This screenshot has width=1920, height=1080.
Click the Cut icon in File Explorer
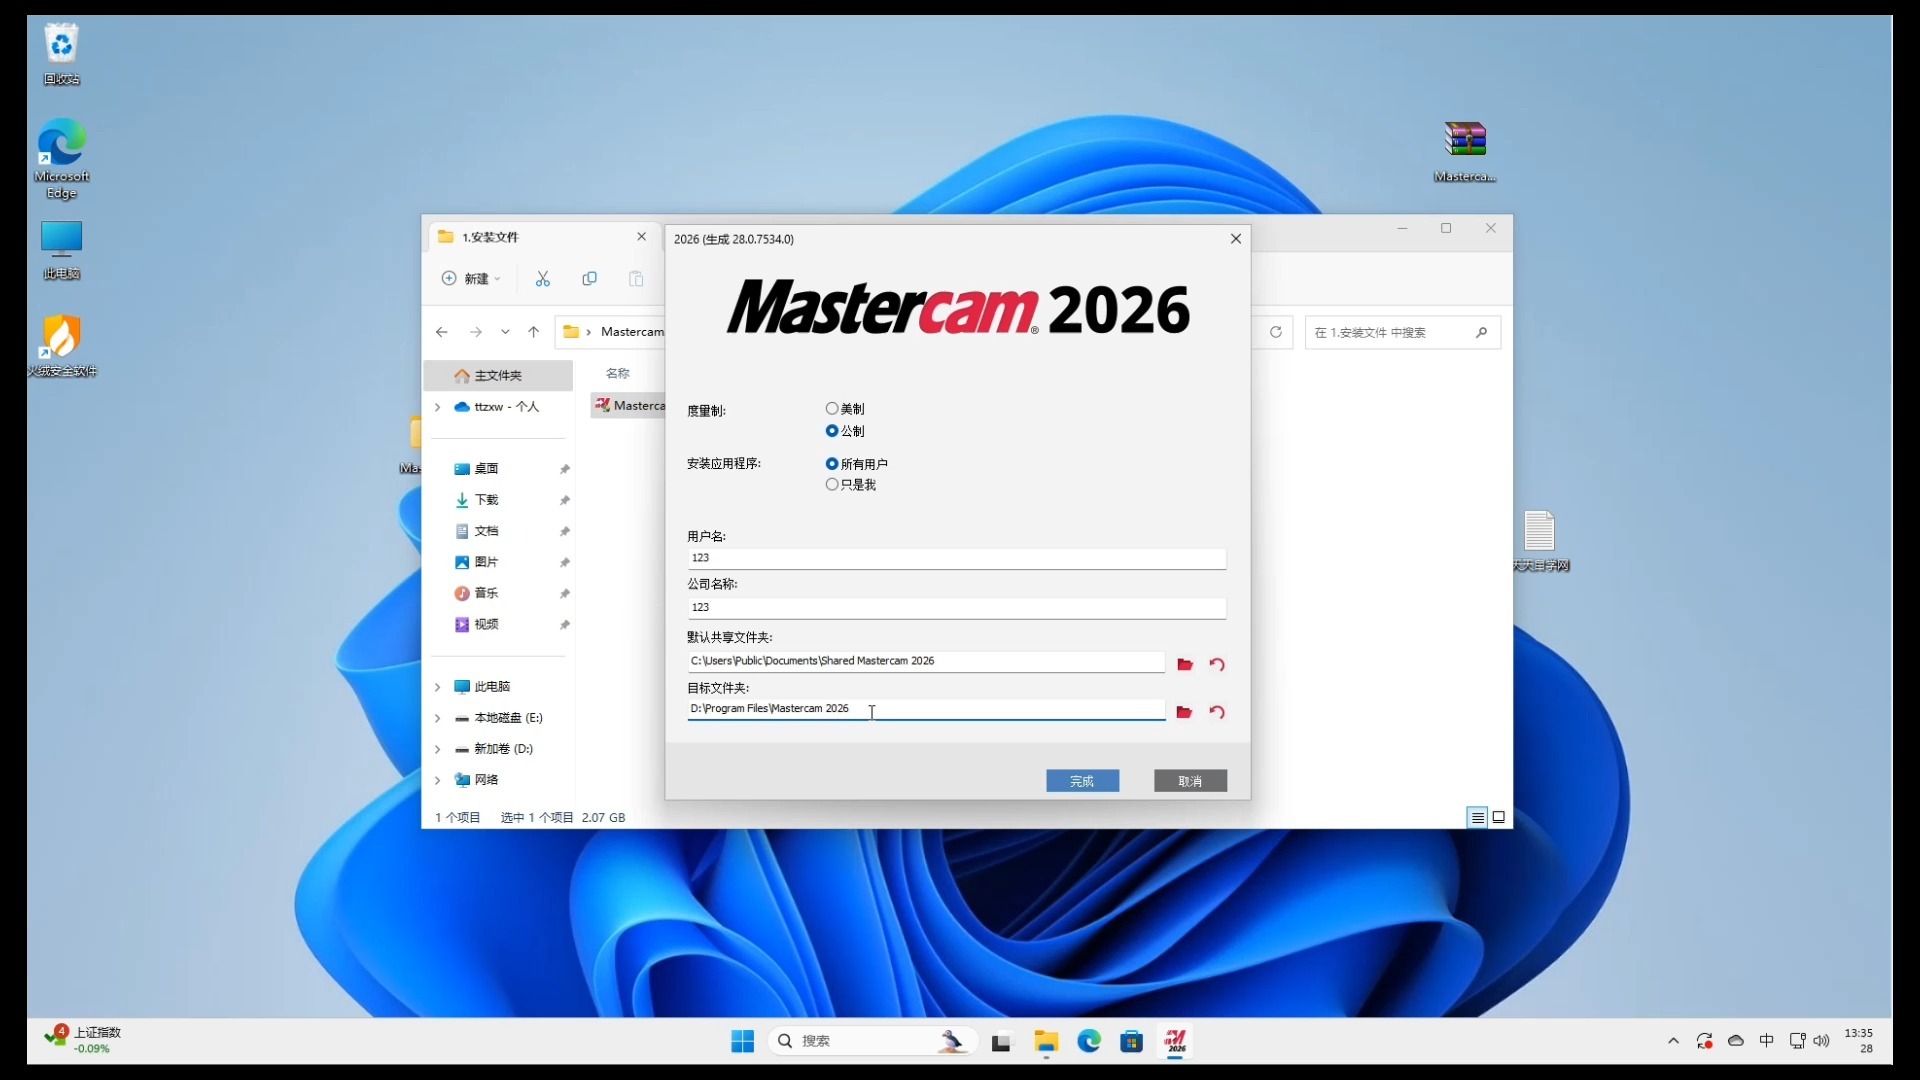[543, 279]
